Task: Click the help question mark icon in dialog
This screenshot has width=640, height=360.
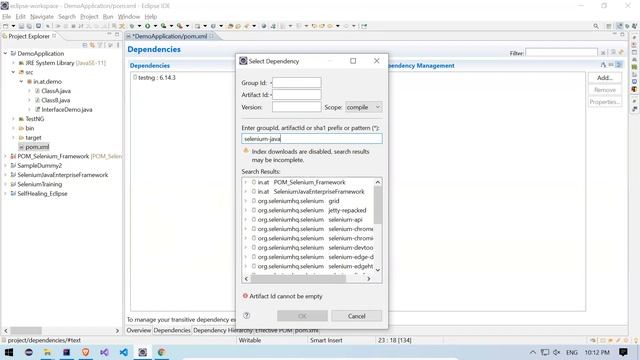Action: click(x=247, y=315)
